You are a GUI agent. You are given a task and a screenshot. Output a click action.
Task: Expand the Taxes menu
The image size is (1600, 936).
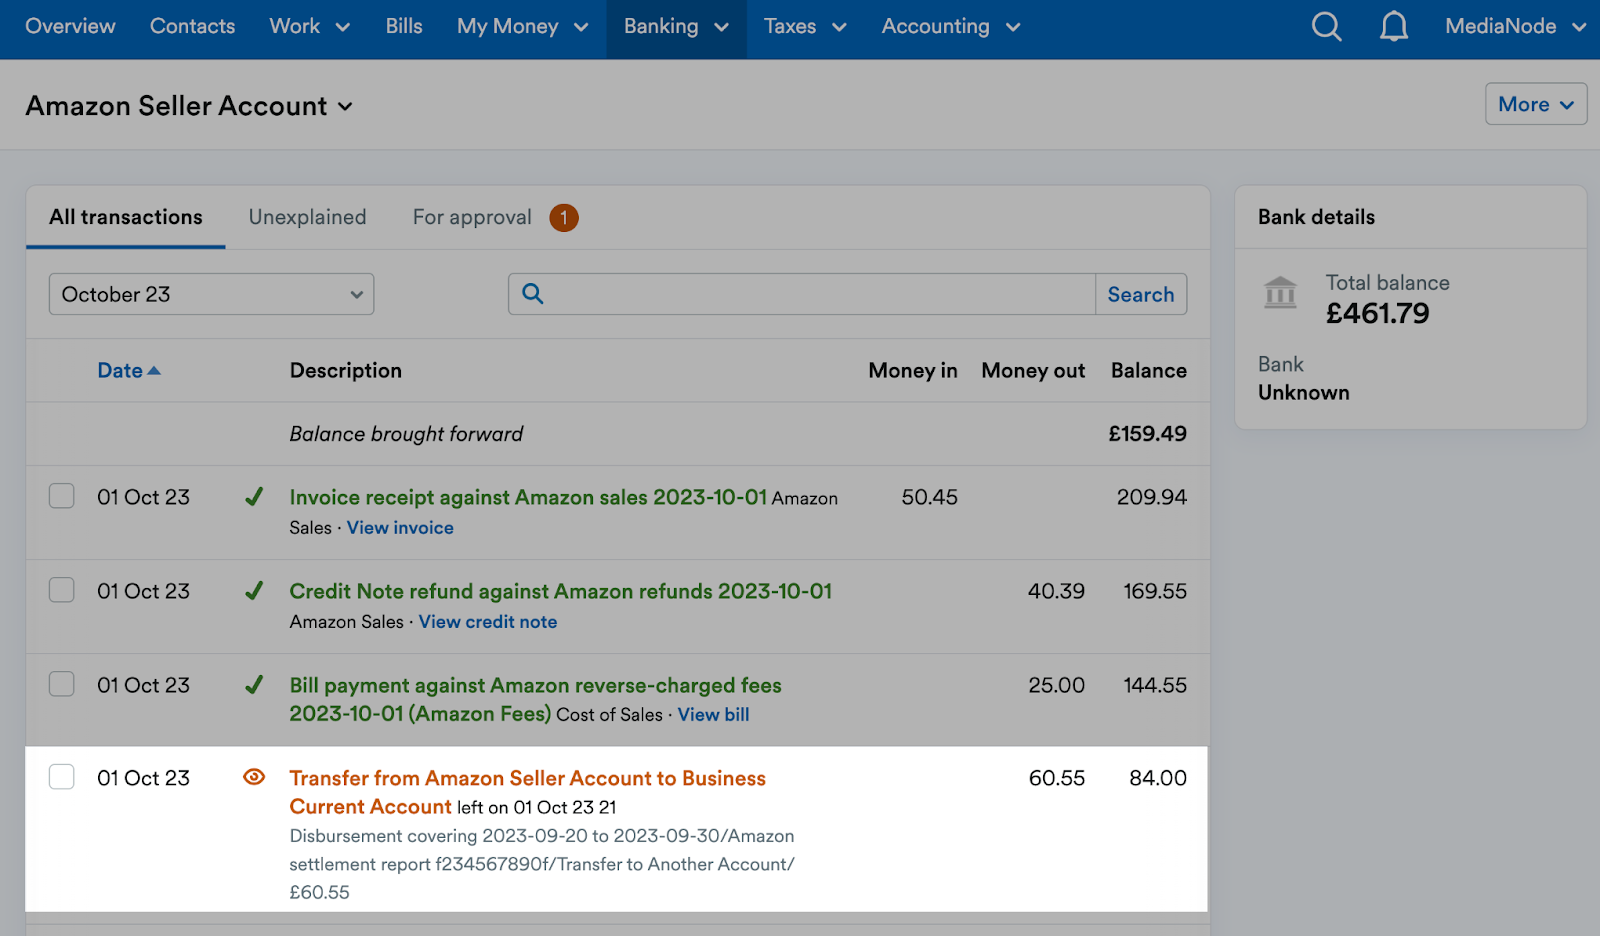coord(805,27)
